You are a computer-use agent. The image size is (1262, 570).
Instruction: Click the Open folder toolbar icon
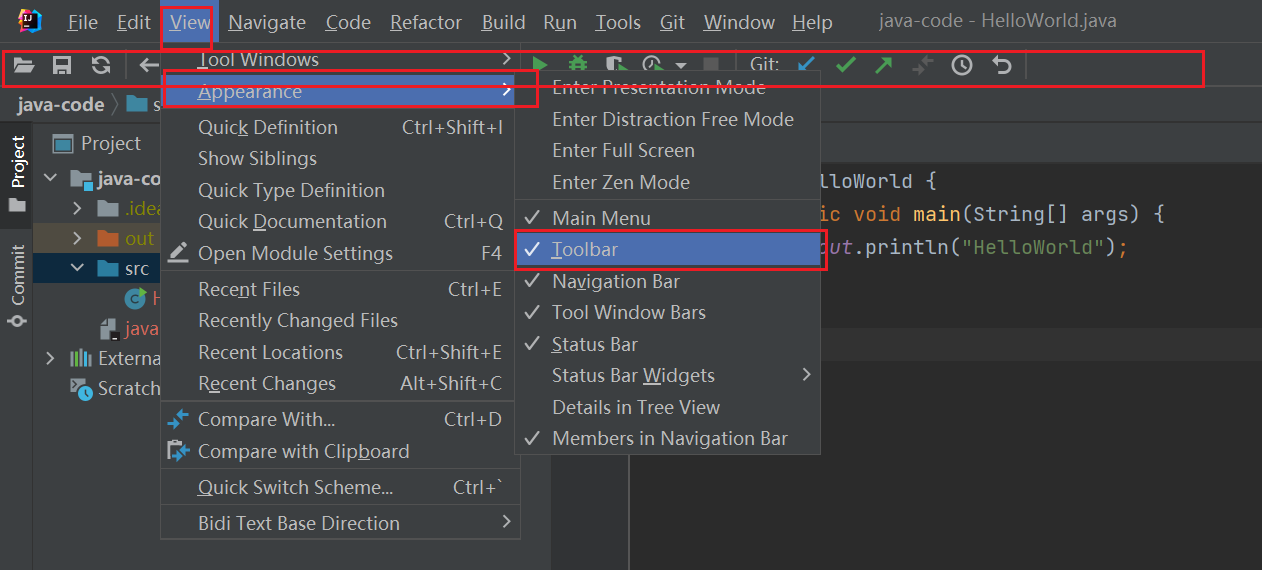point(24,66)
